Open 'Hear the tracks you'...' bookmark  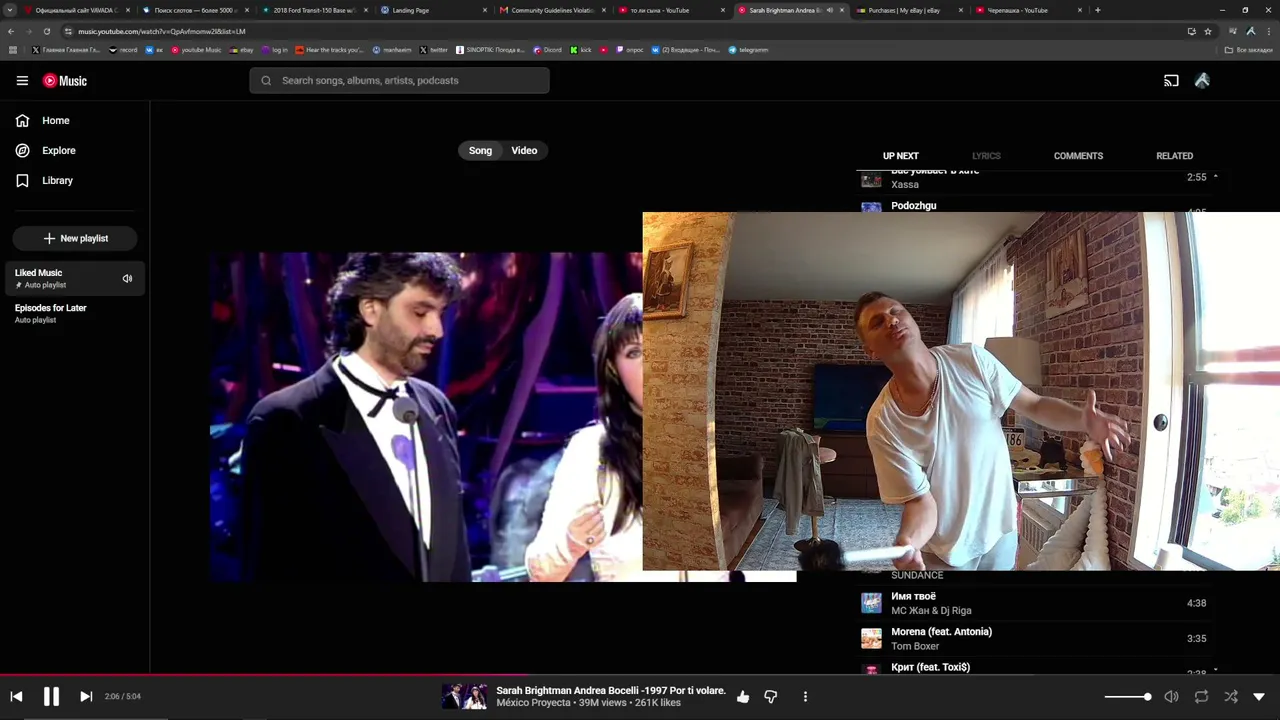coord(330,50)
